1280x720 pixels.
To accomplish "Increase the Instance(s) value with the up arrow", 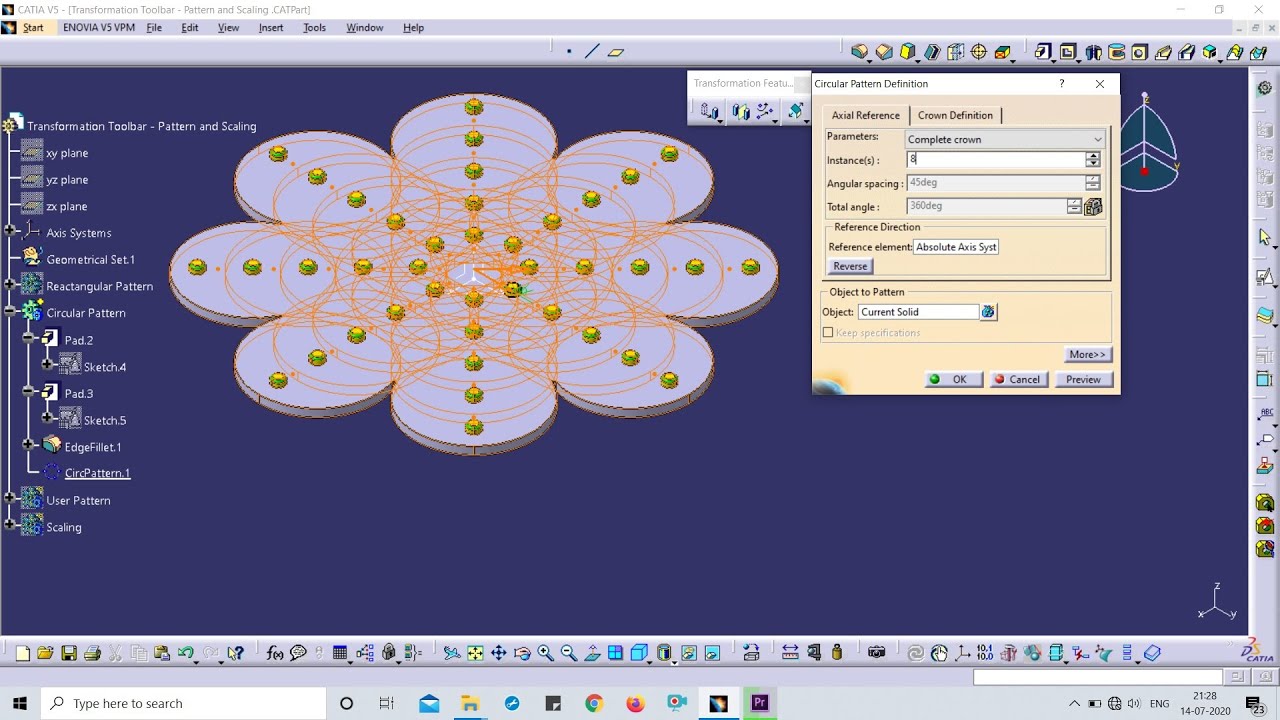I will point(1093,155).
